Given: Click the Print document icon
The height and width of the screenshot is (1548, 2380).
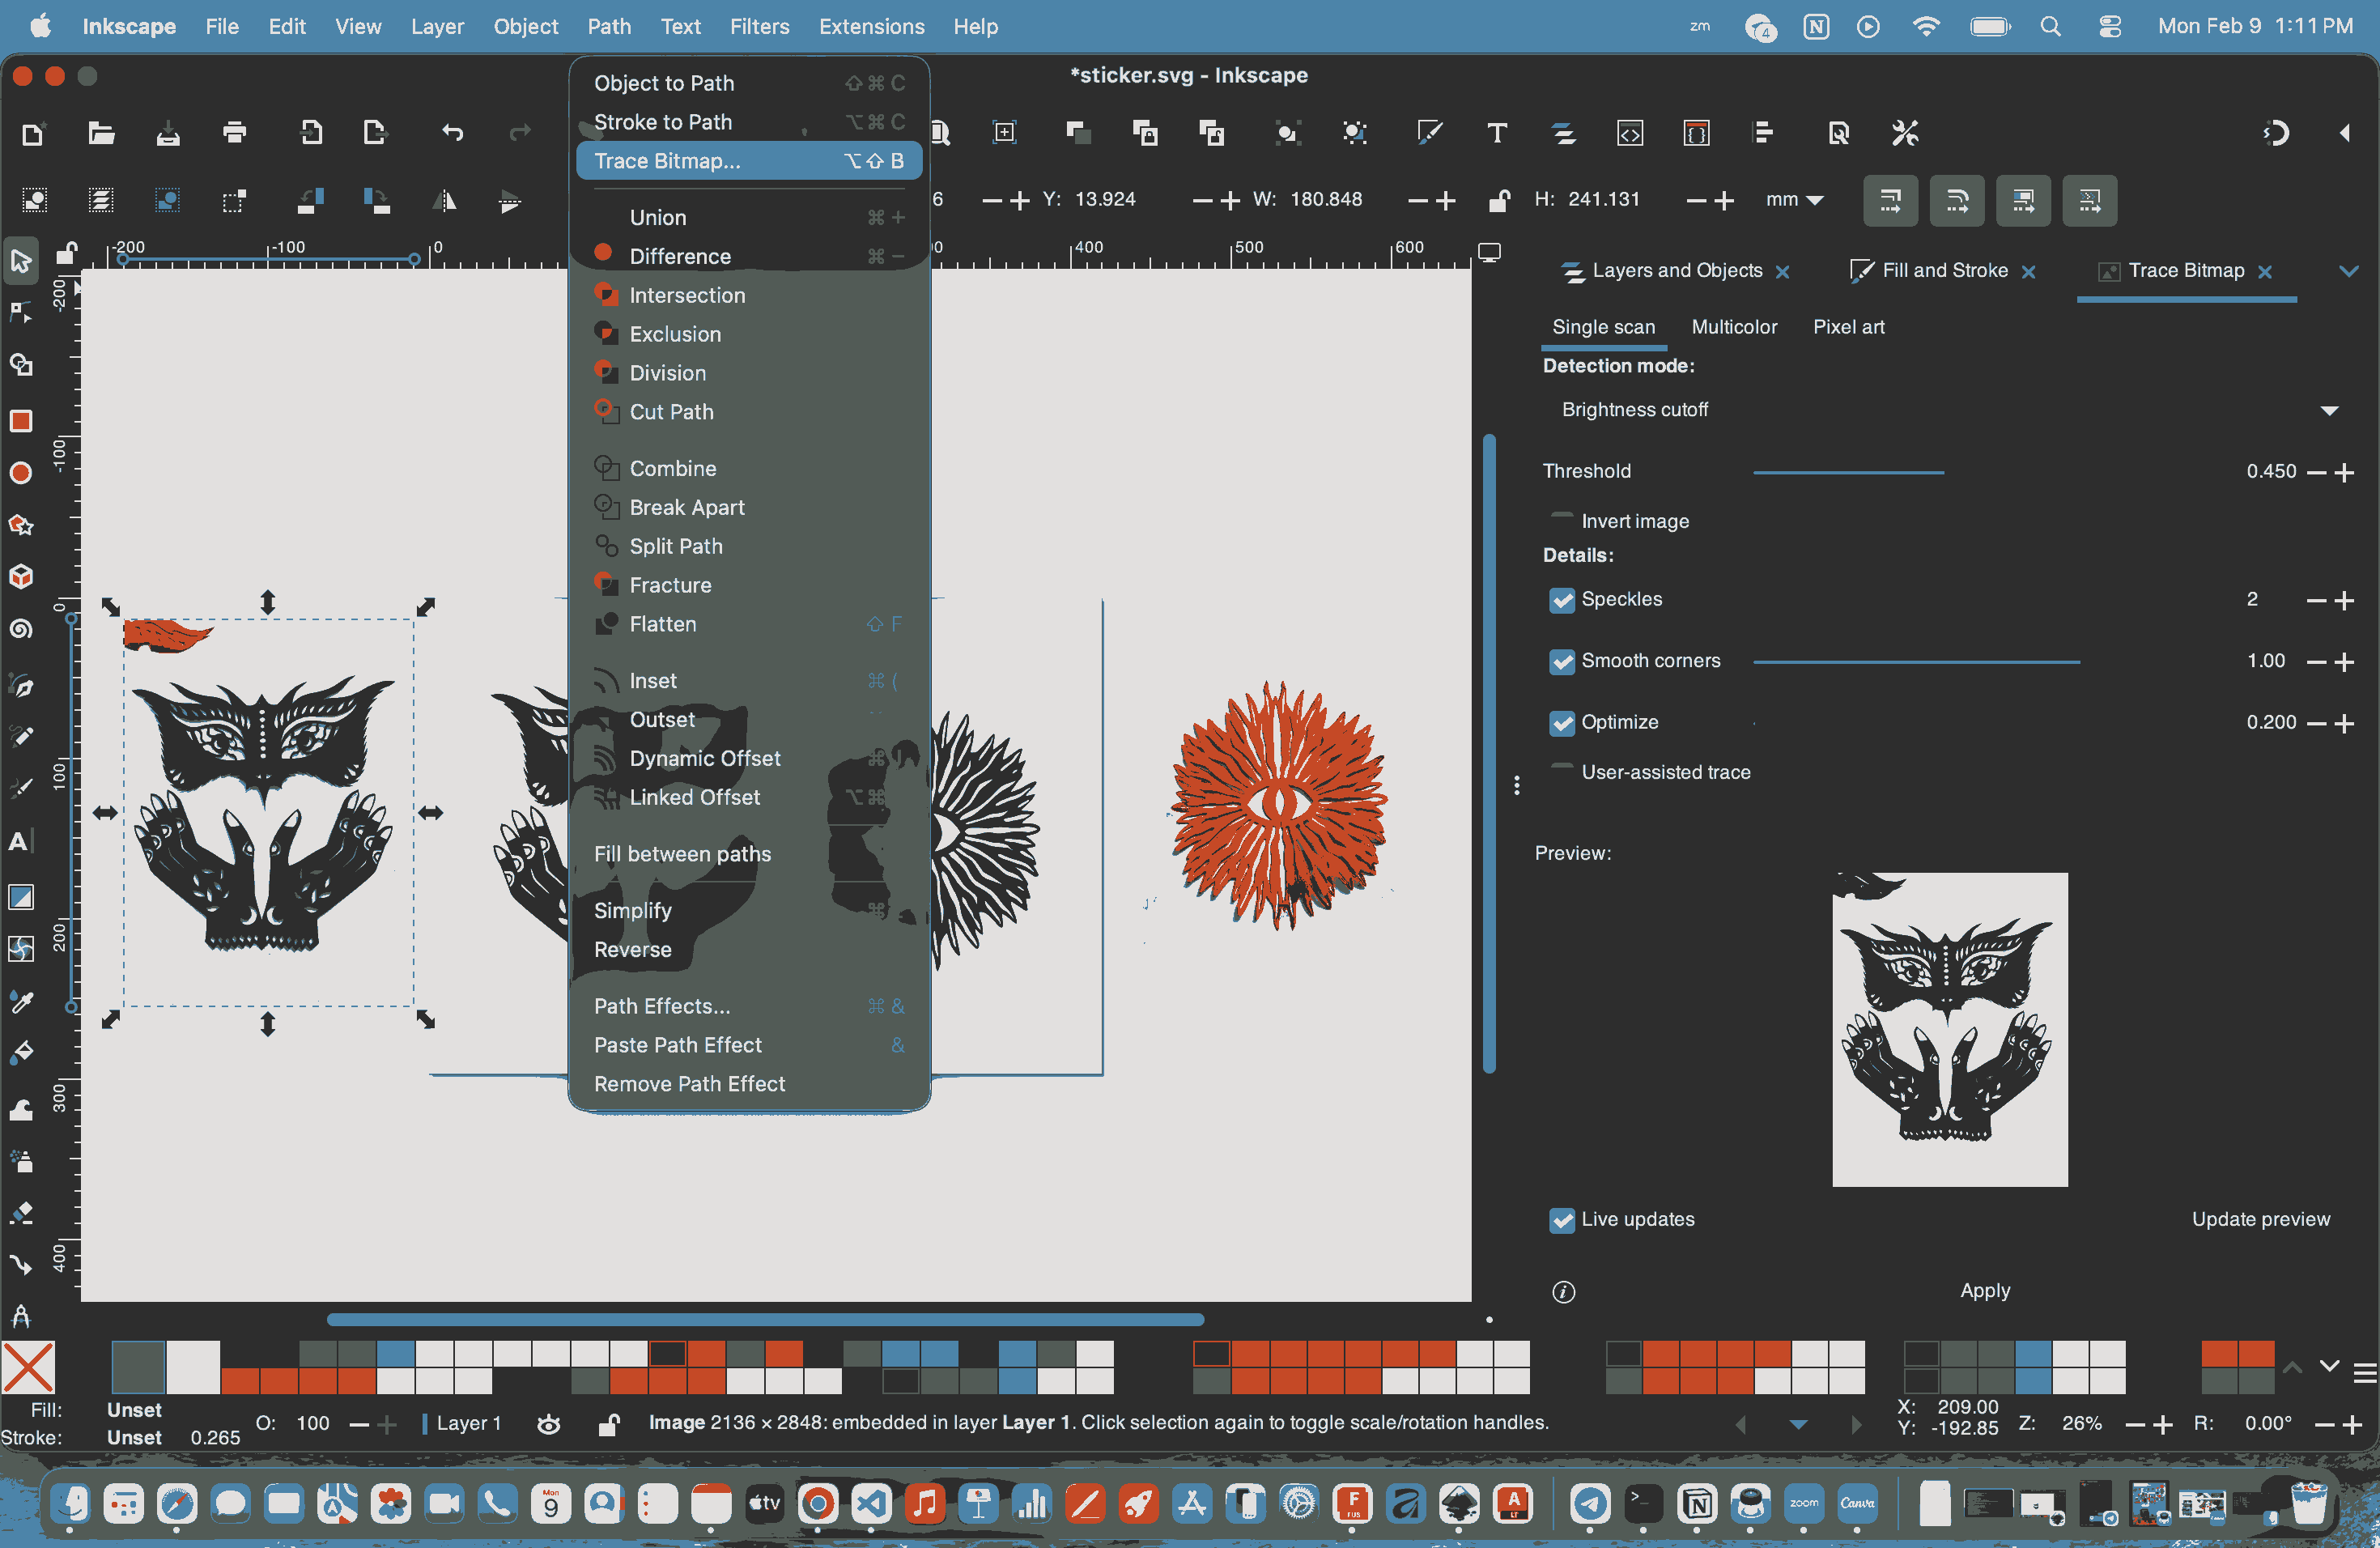Looking at the screenshot, I should [x=235, y=133].
